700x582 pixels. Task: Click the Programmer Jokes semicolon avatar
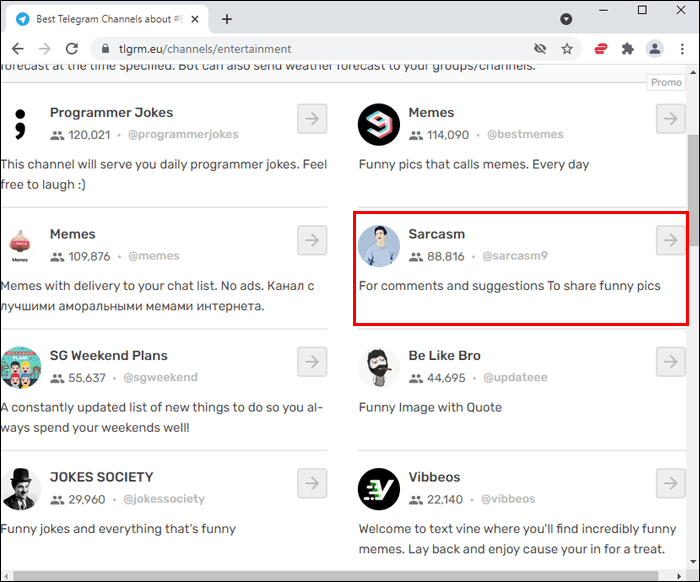click(x=20, y=124)
